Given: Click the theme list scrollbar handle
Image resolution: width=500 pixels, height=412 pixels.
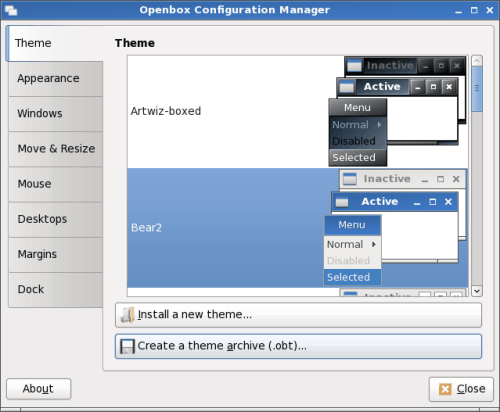Looking at the screenshot, I should (477, 89).
